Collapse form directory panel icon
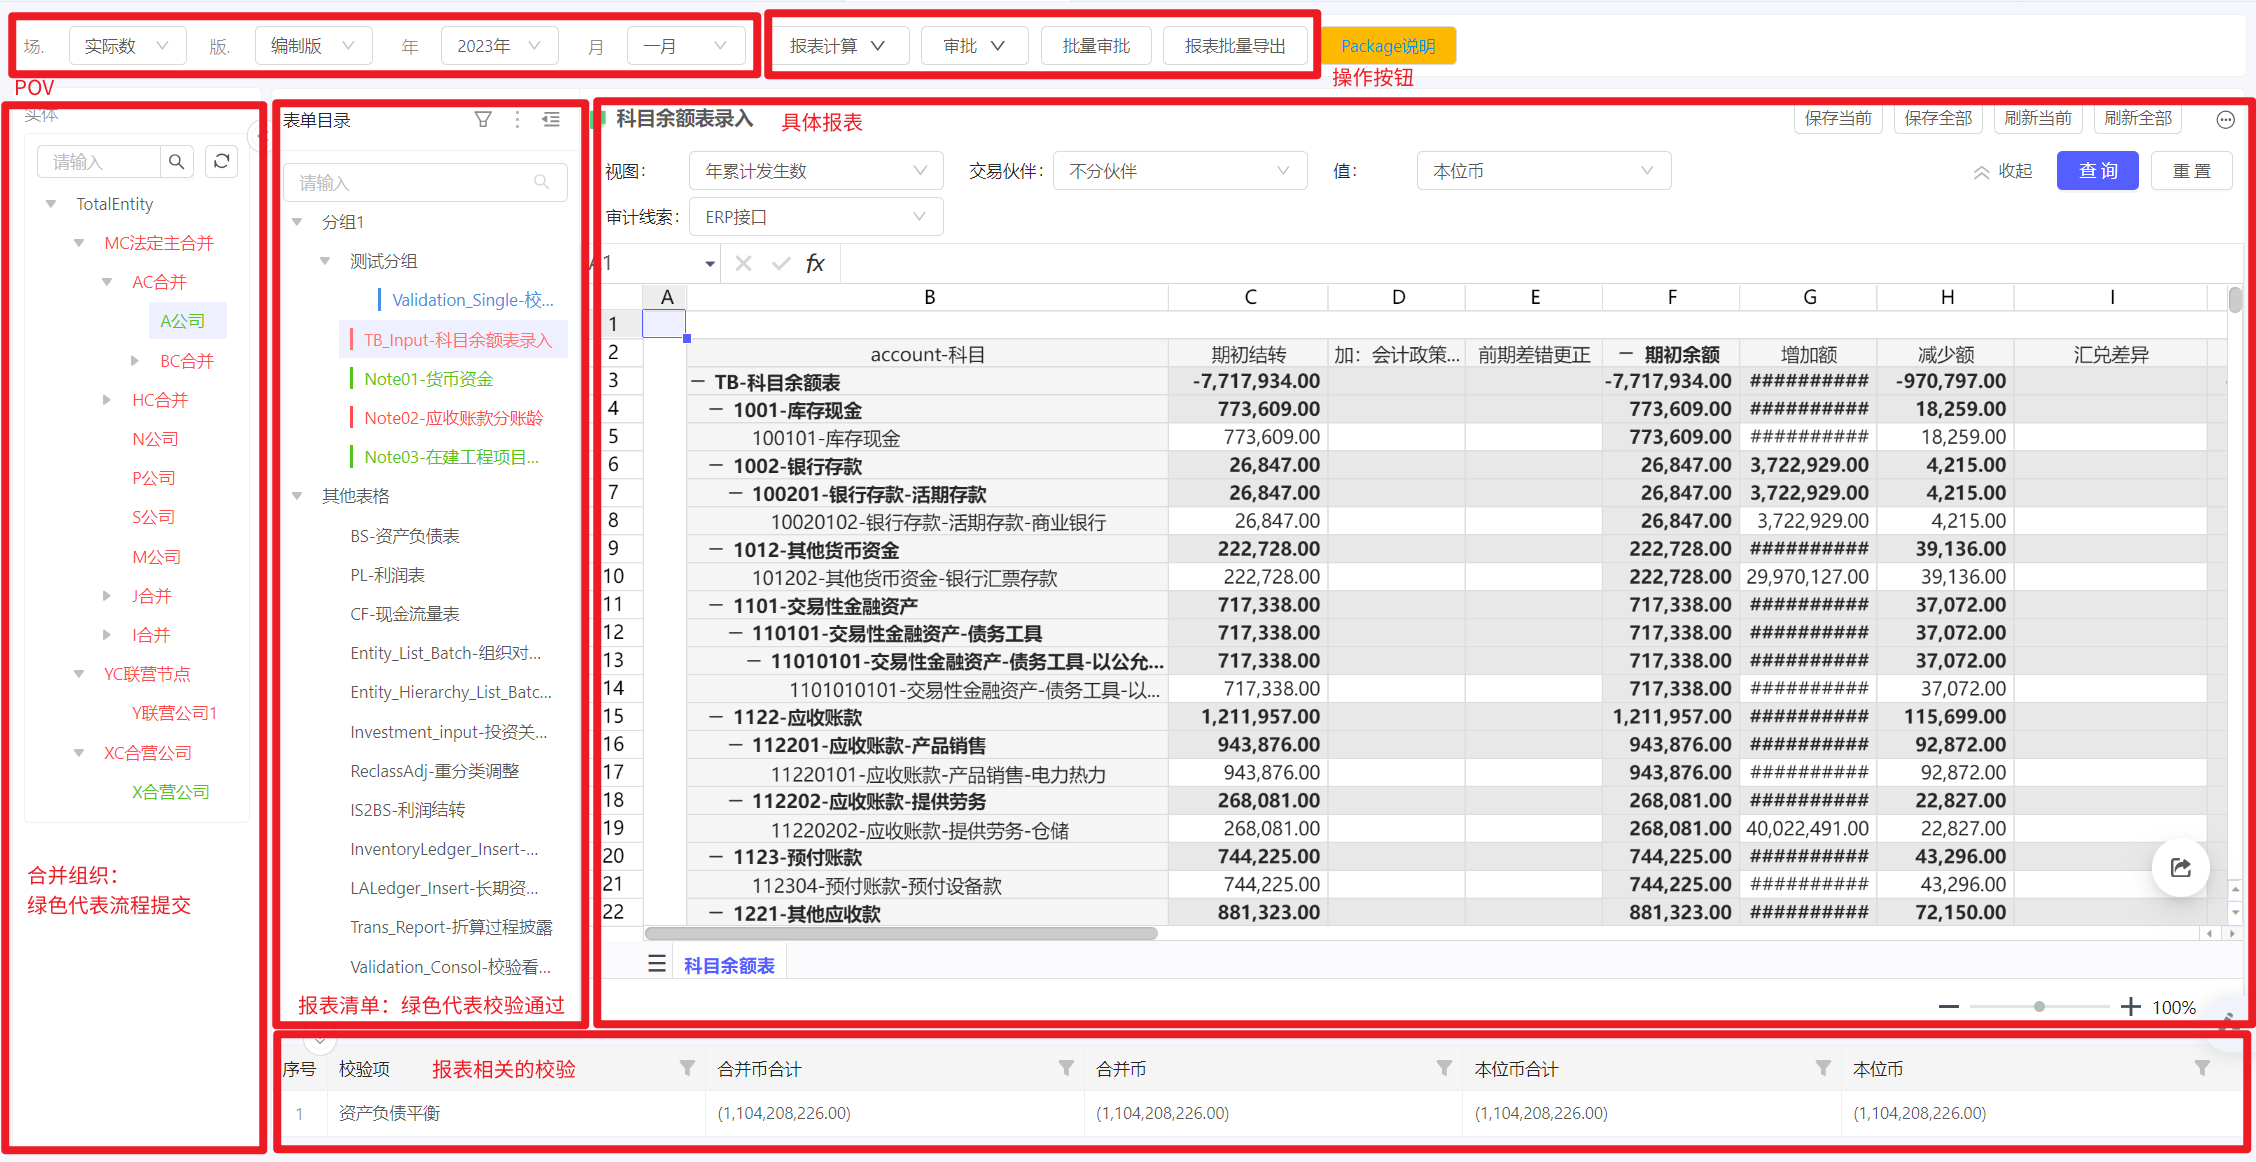This screenshot has height=1162, width=2256. tap(551, 120)
